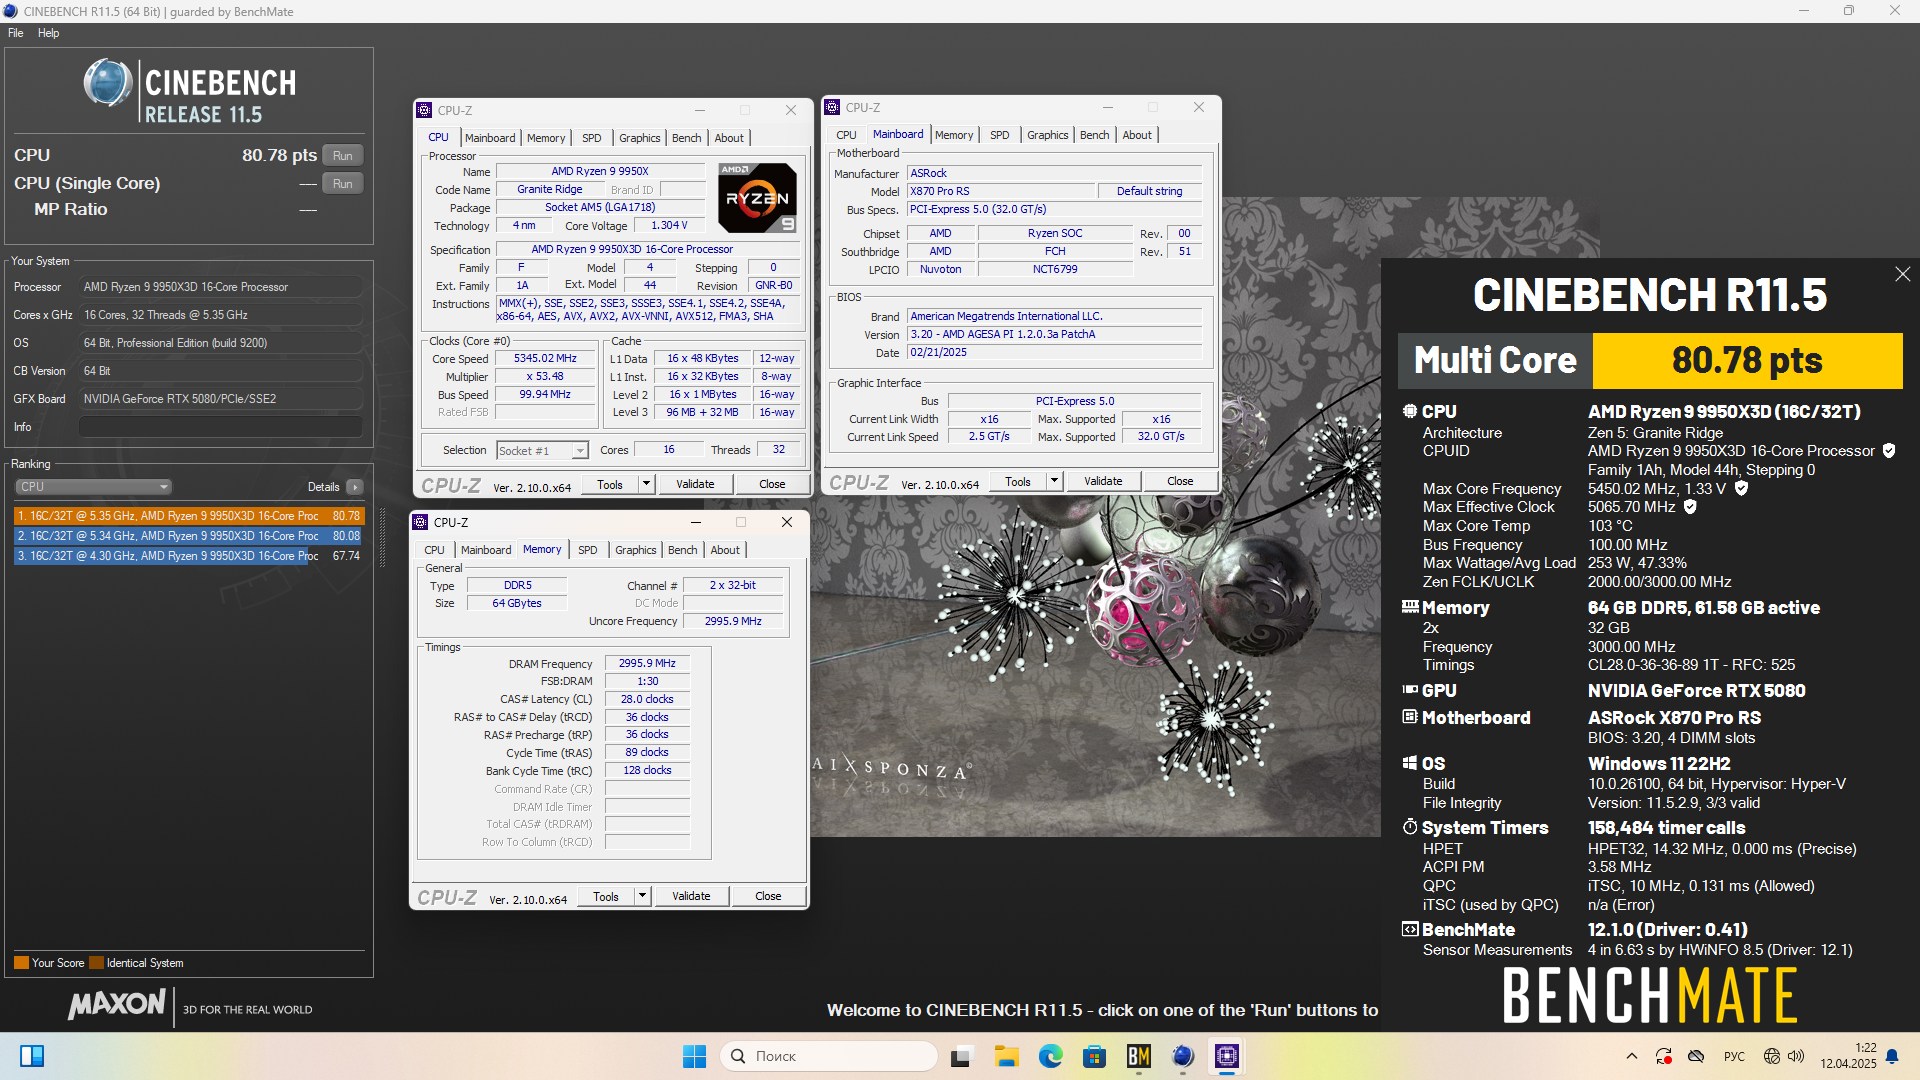
Task: Open Tools dropdown arrow in CPU tab CPU-Z window
Action: [x=646, y=484]
